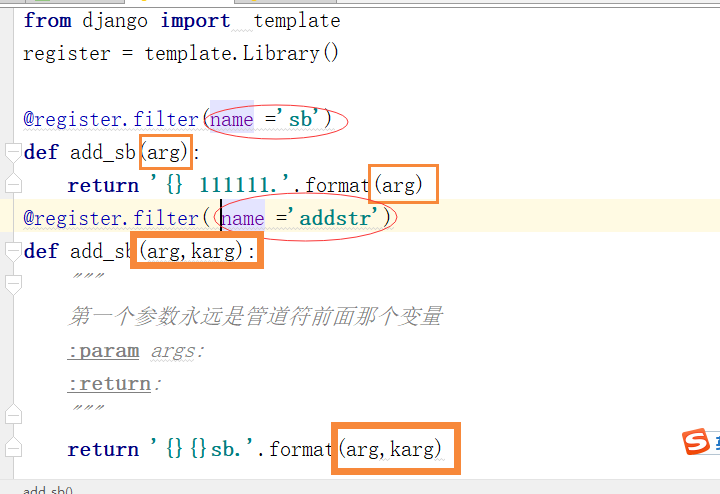
Task: Click 'template' at the end of the import line
Action: 297,21
